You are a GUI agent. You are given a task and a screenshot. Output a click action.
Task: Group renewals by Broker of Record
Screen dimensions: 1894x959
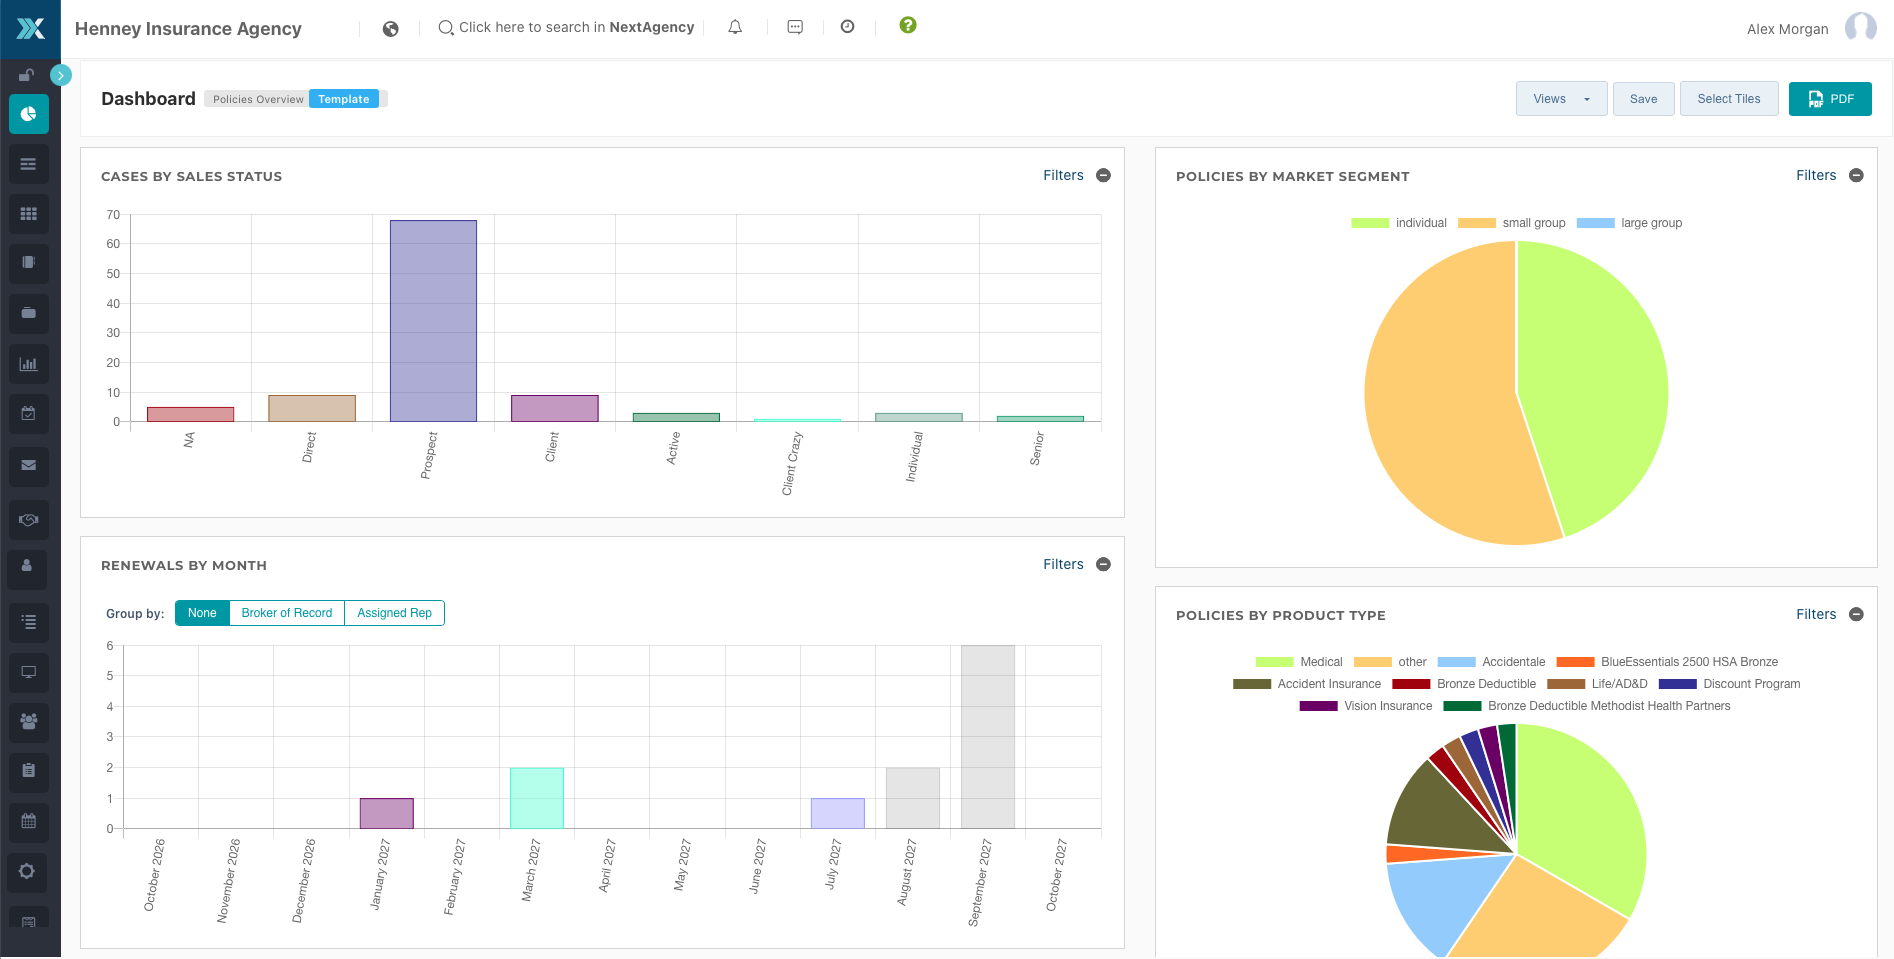(x=287, y=613)
